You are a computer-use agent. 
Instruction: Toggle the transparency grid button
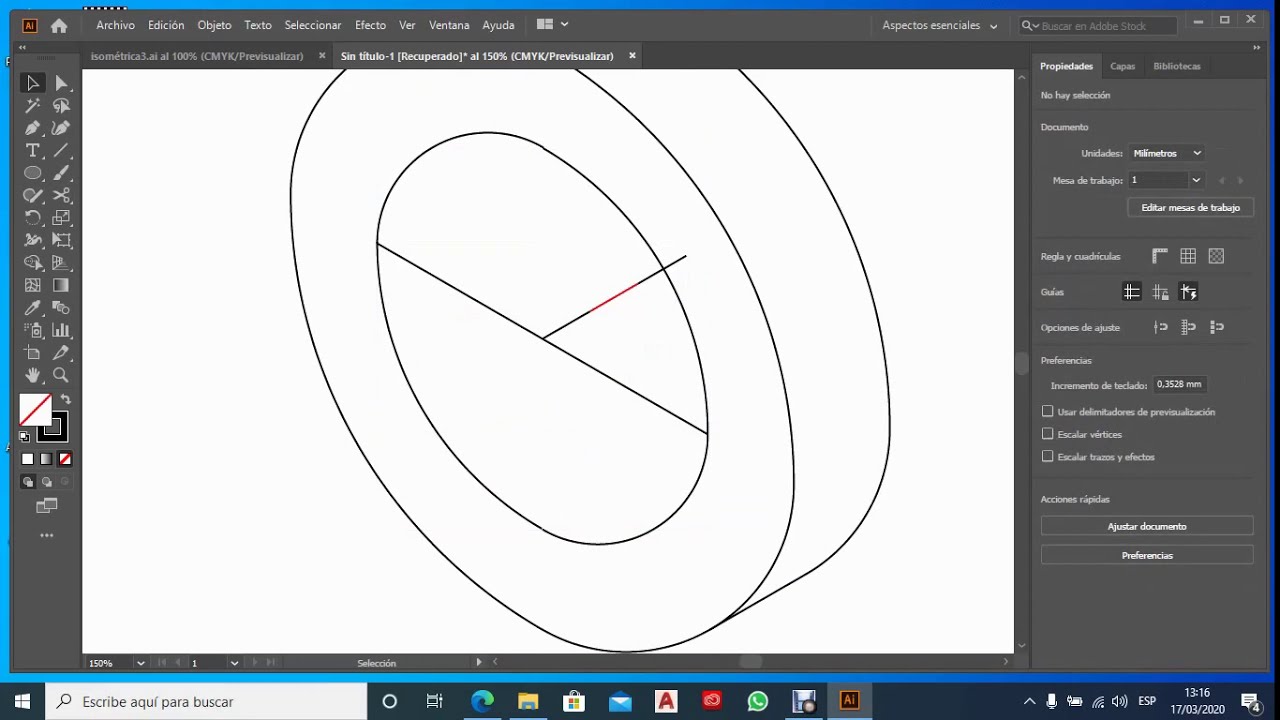tap(1216, 257)
